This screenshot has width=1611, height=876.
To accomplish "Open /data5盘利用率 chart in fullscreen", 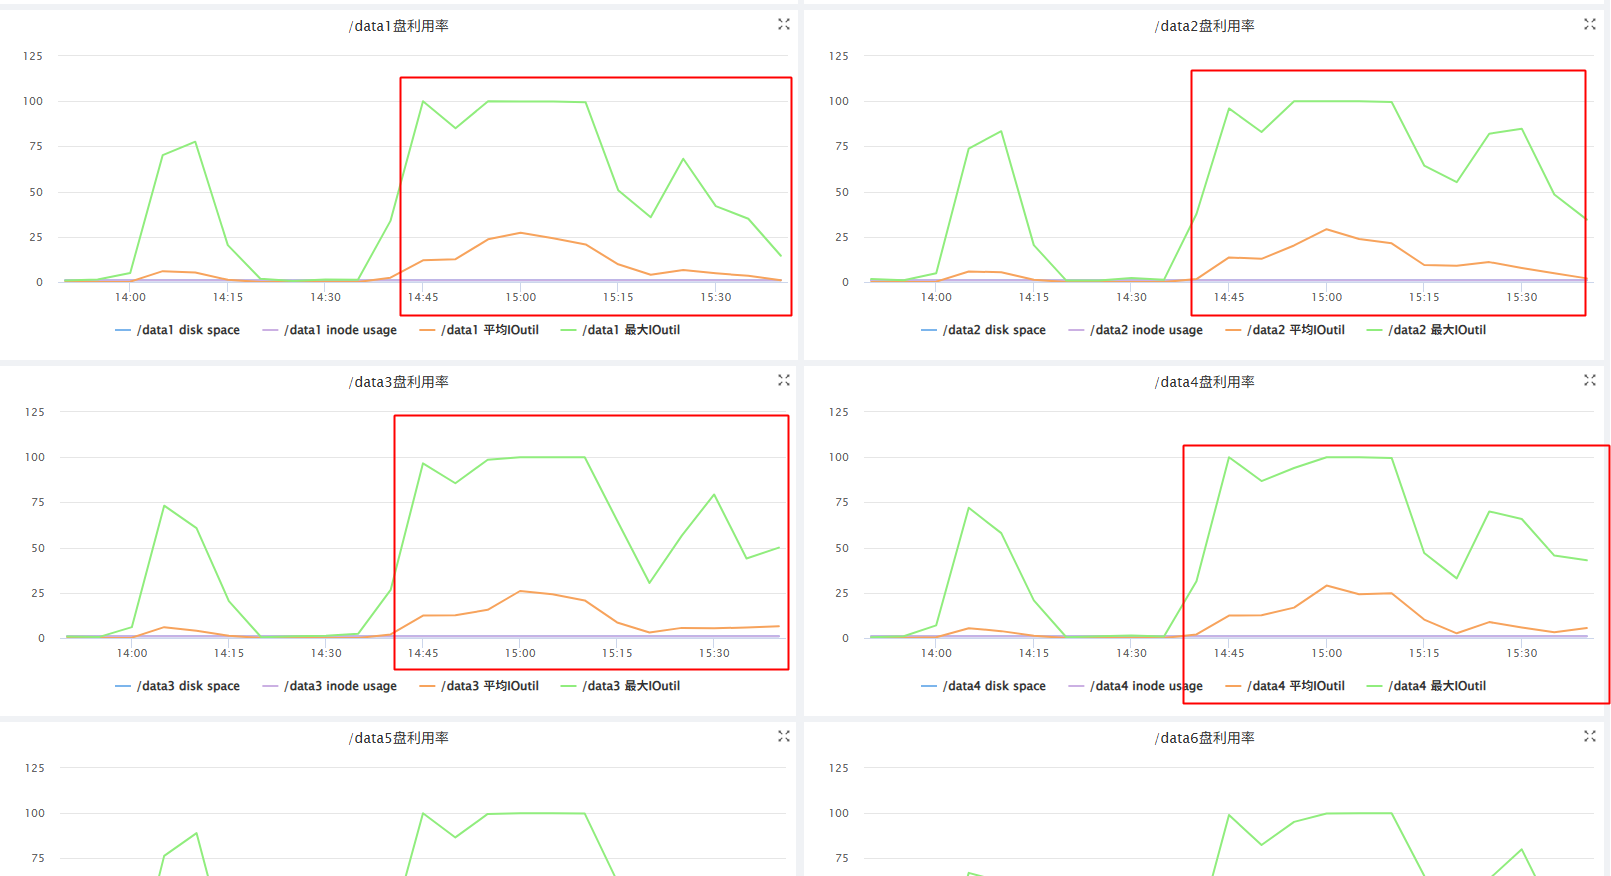I will (784, 736).
